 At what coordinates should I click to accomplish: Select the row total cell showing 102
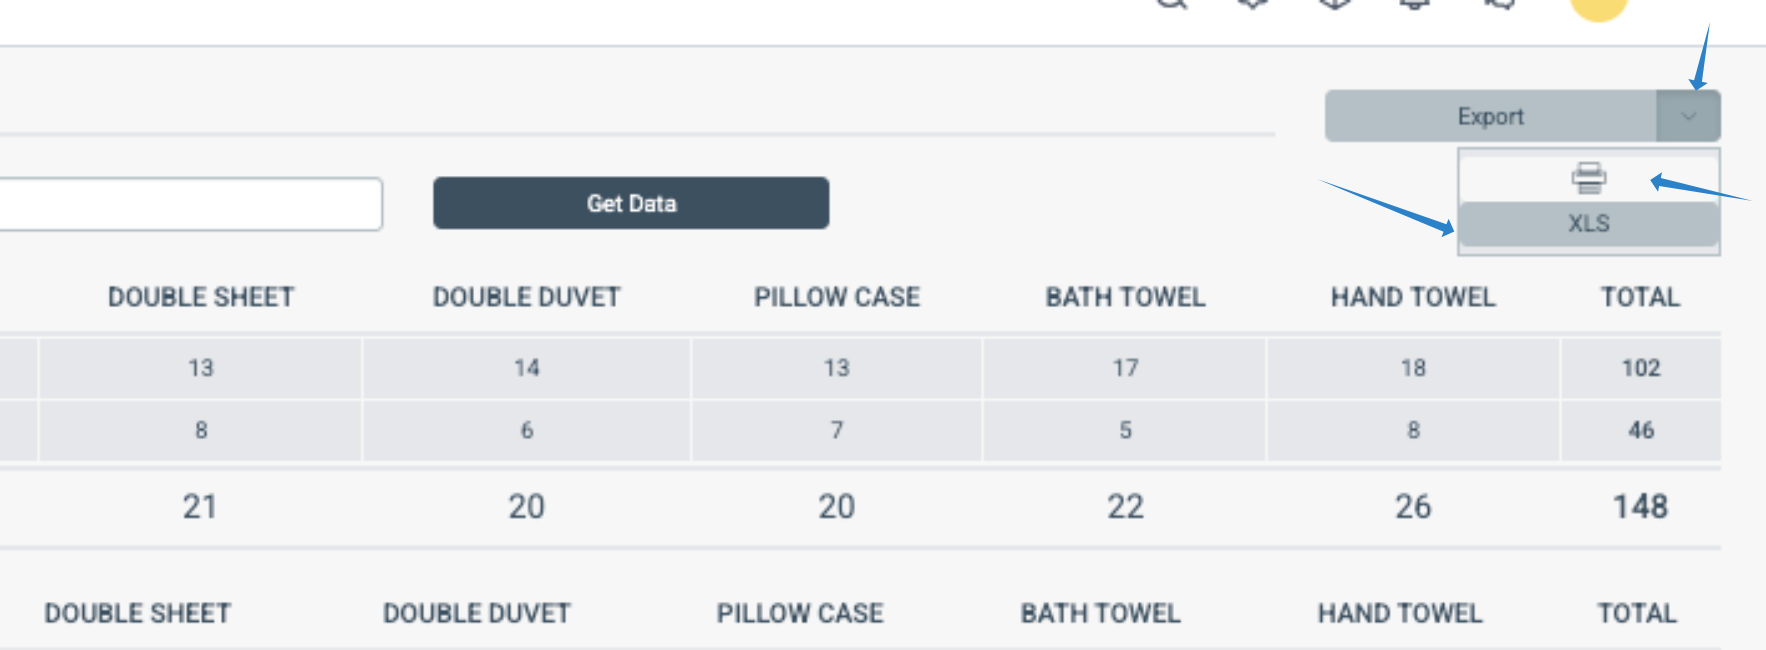1640,368
